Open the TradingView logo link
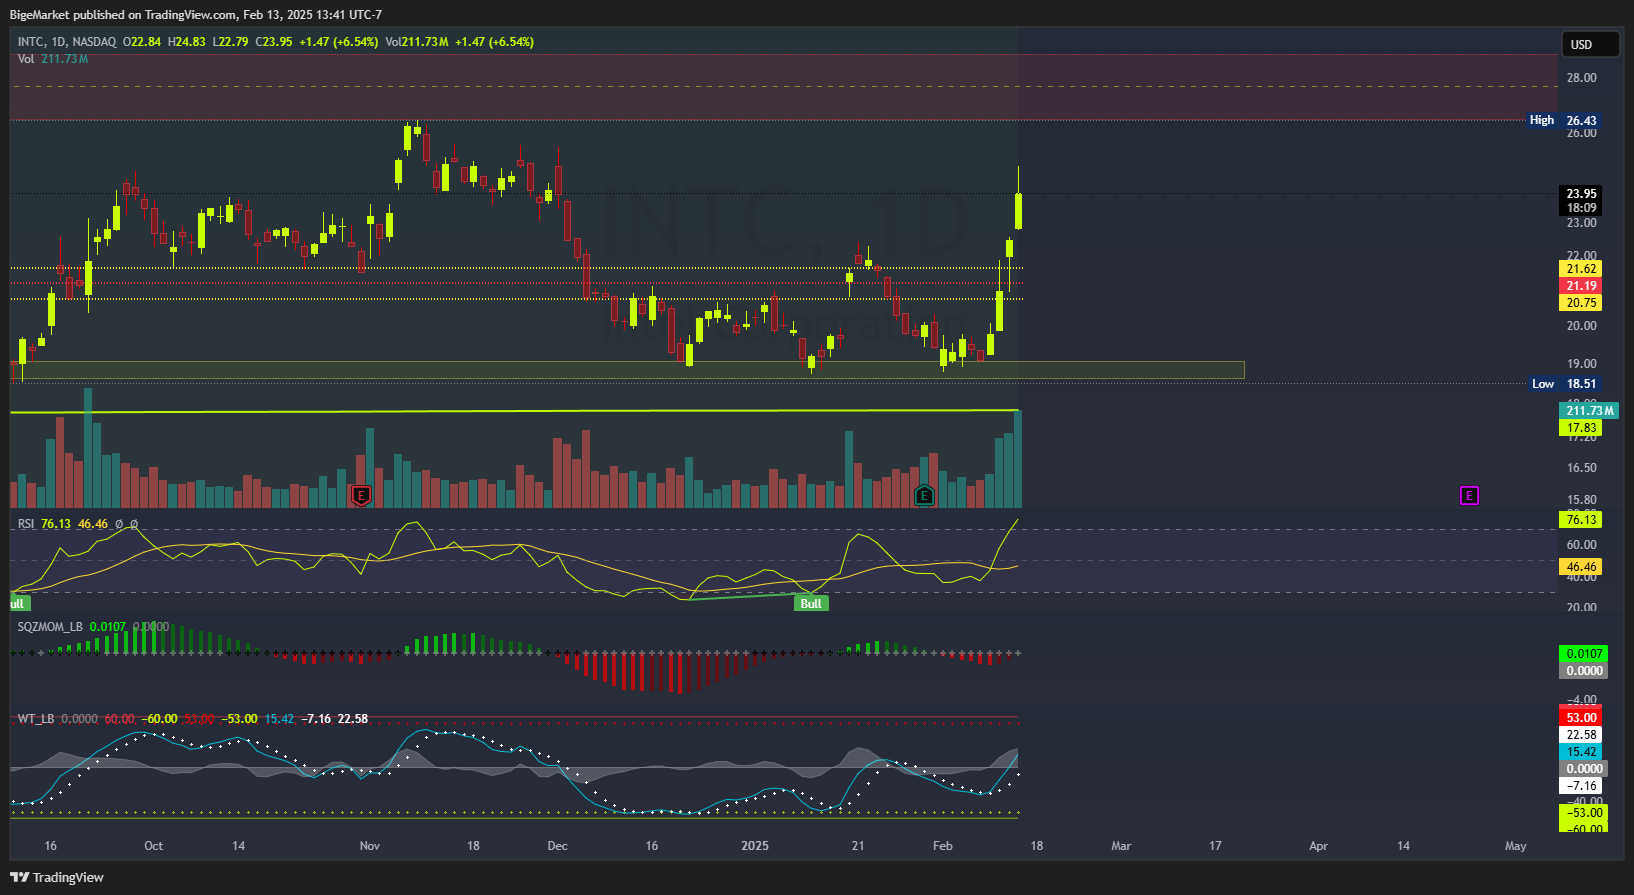This screenshot has height=895, width=1634. (x=57, y=877)
